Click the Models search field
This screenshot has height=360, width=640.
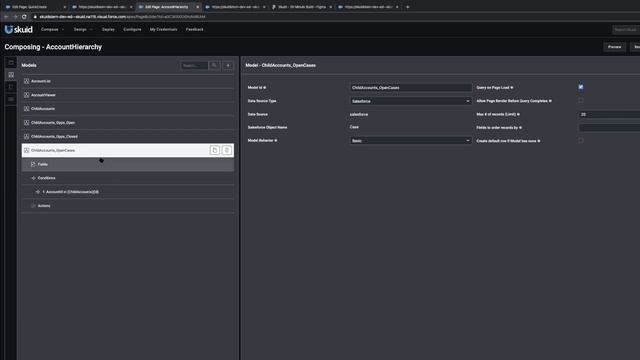(194, 65)
